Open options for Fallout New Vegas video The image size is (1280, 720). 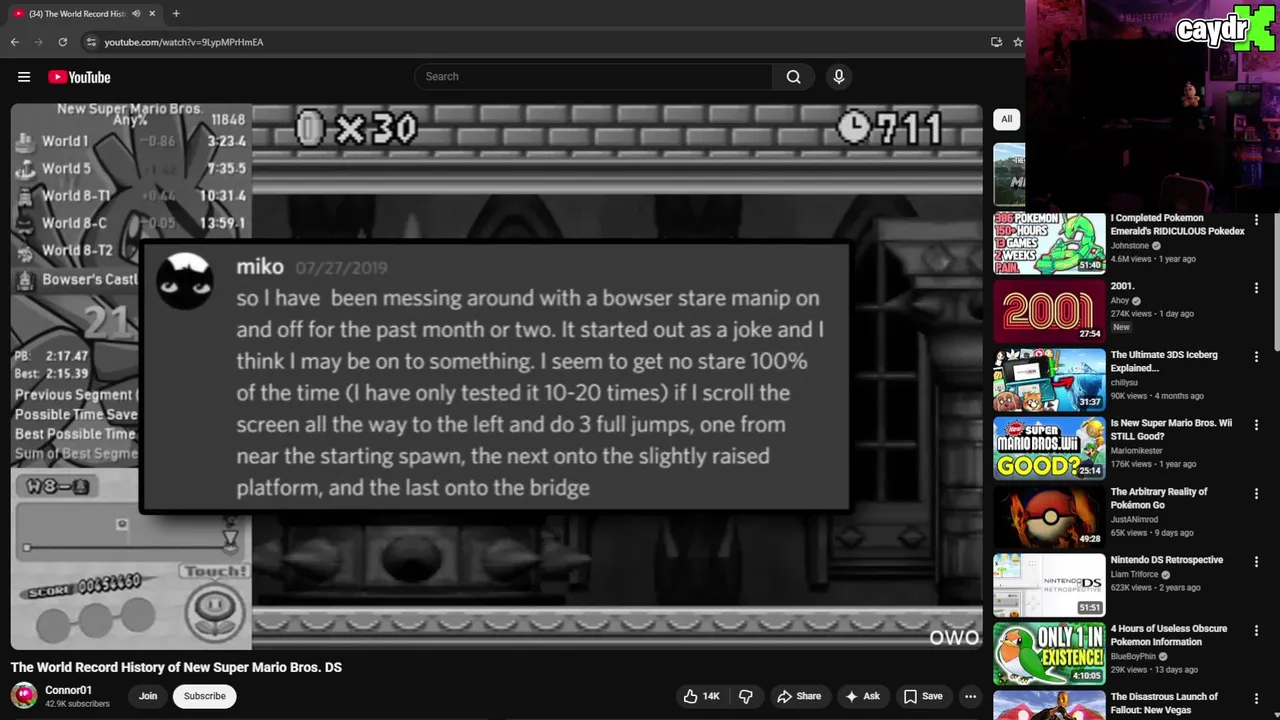coord(1256,699)
